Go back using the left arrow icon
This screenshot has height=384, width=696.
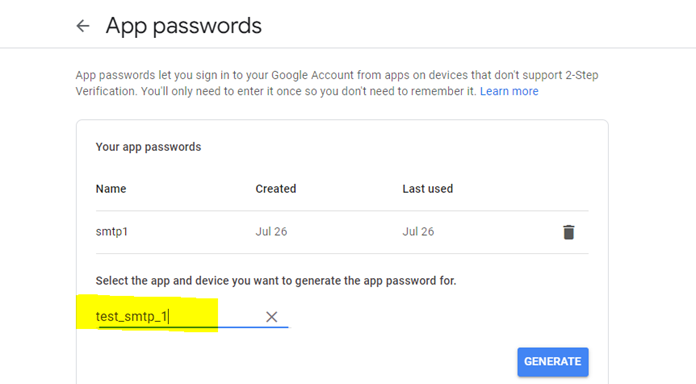click(83, 26)
